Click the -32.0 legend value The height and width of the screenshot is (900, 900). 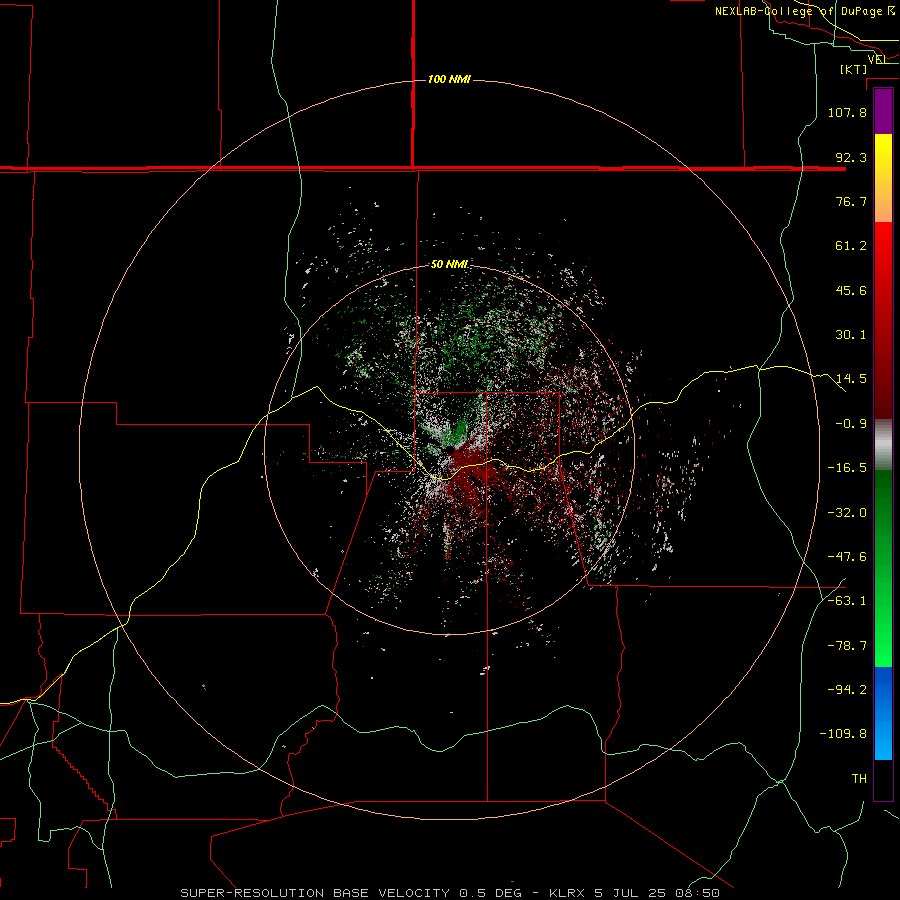click(847, 513)
